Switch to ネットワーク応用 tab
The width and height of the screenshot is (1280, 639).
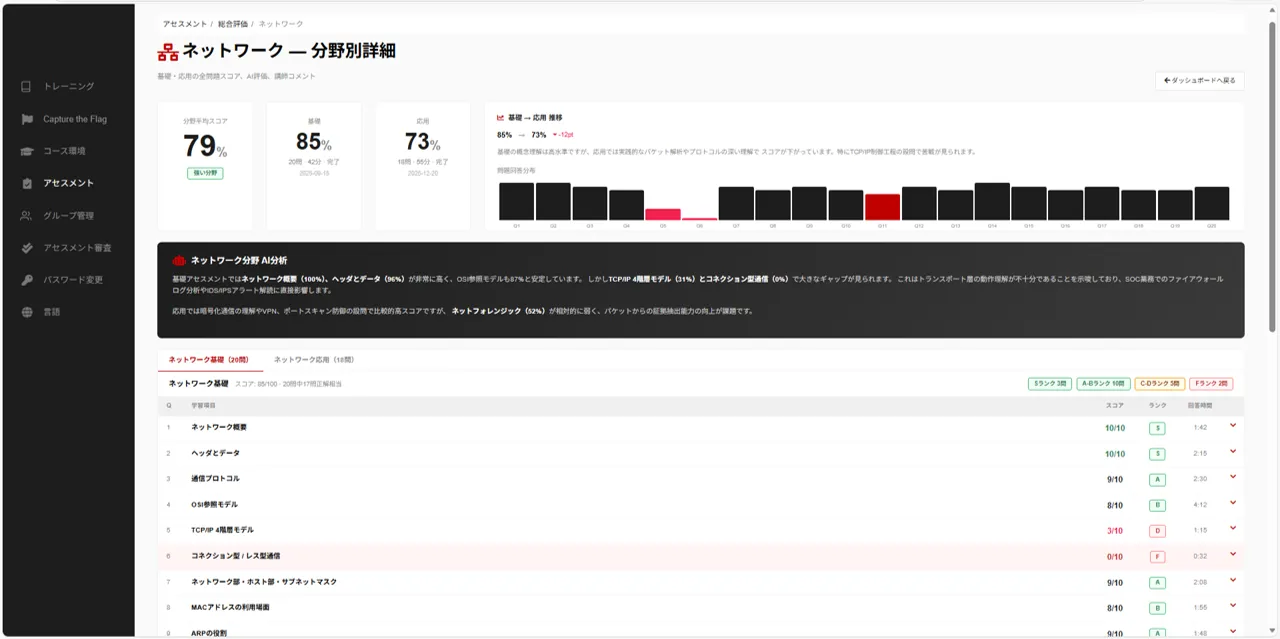pos(313,360)
